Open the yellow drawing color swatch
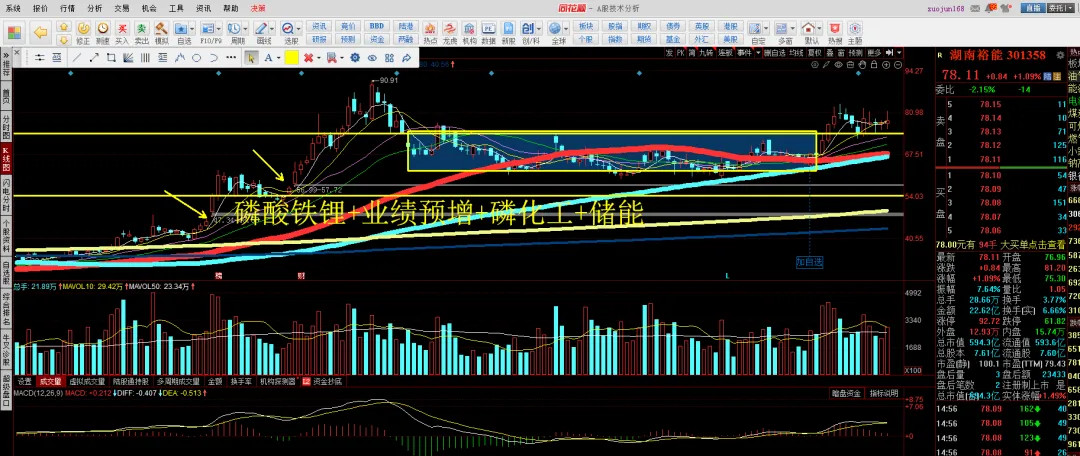 pos(291,59)
